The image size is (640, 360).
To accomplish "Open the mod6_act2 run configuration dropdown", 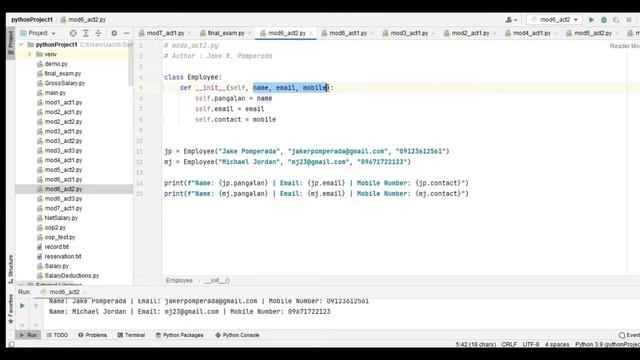I will click(555, 20).
